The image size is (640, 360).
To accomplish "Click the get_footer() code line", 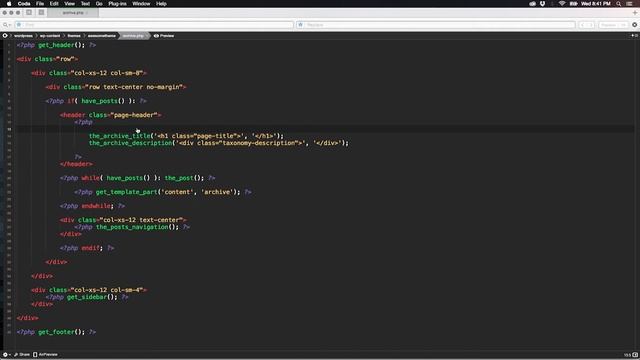I will click(x=56, y=332).
